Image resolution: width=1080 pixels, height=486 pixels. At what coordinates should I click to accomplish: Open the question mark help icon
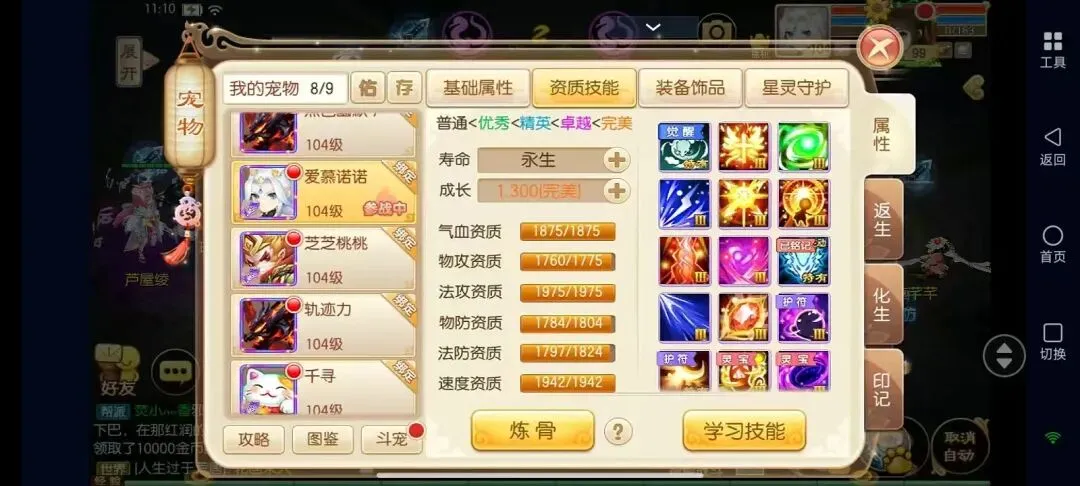pyautogui.click(x=618, y=432)
